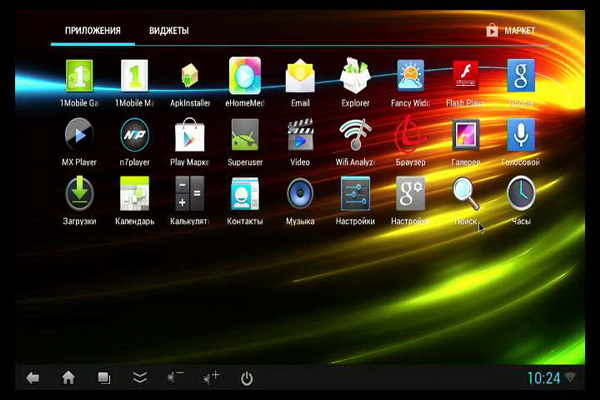Screen dimensions: 600x400
Task: Tap the power icon in bottom bar
Action: coord(247,378)
